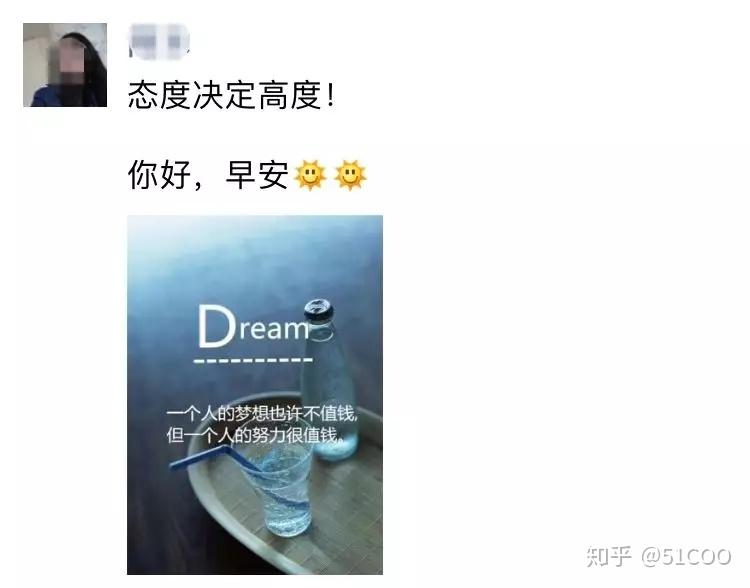Click the letters 'ream' in the Dream poster
The height and width of the screenshot is (588, 750).
pyautogui.click(x=273, y=329)
